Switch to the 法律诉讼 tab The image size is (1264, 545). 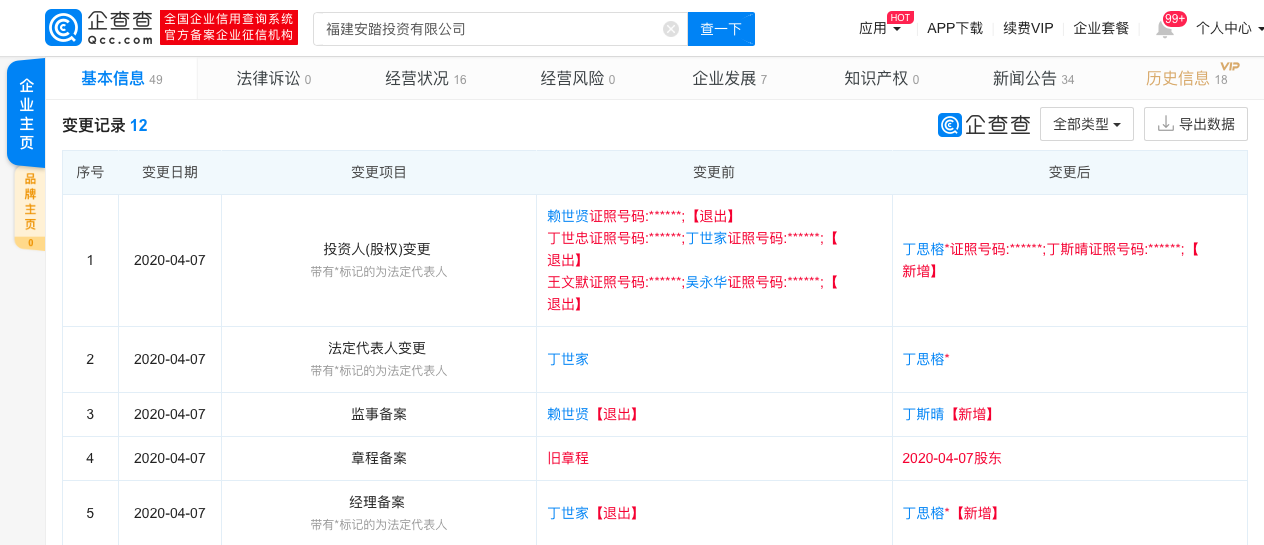[x=274, y=79]
